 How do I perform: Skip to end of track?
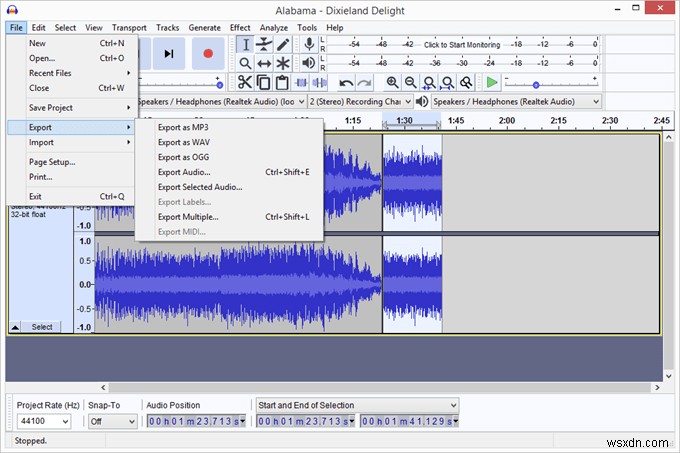[169, 53]
